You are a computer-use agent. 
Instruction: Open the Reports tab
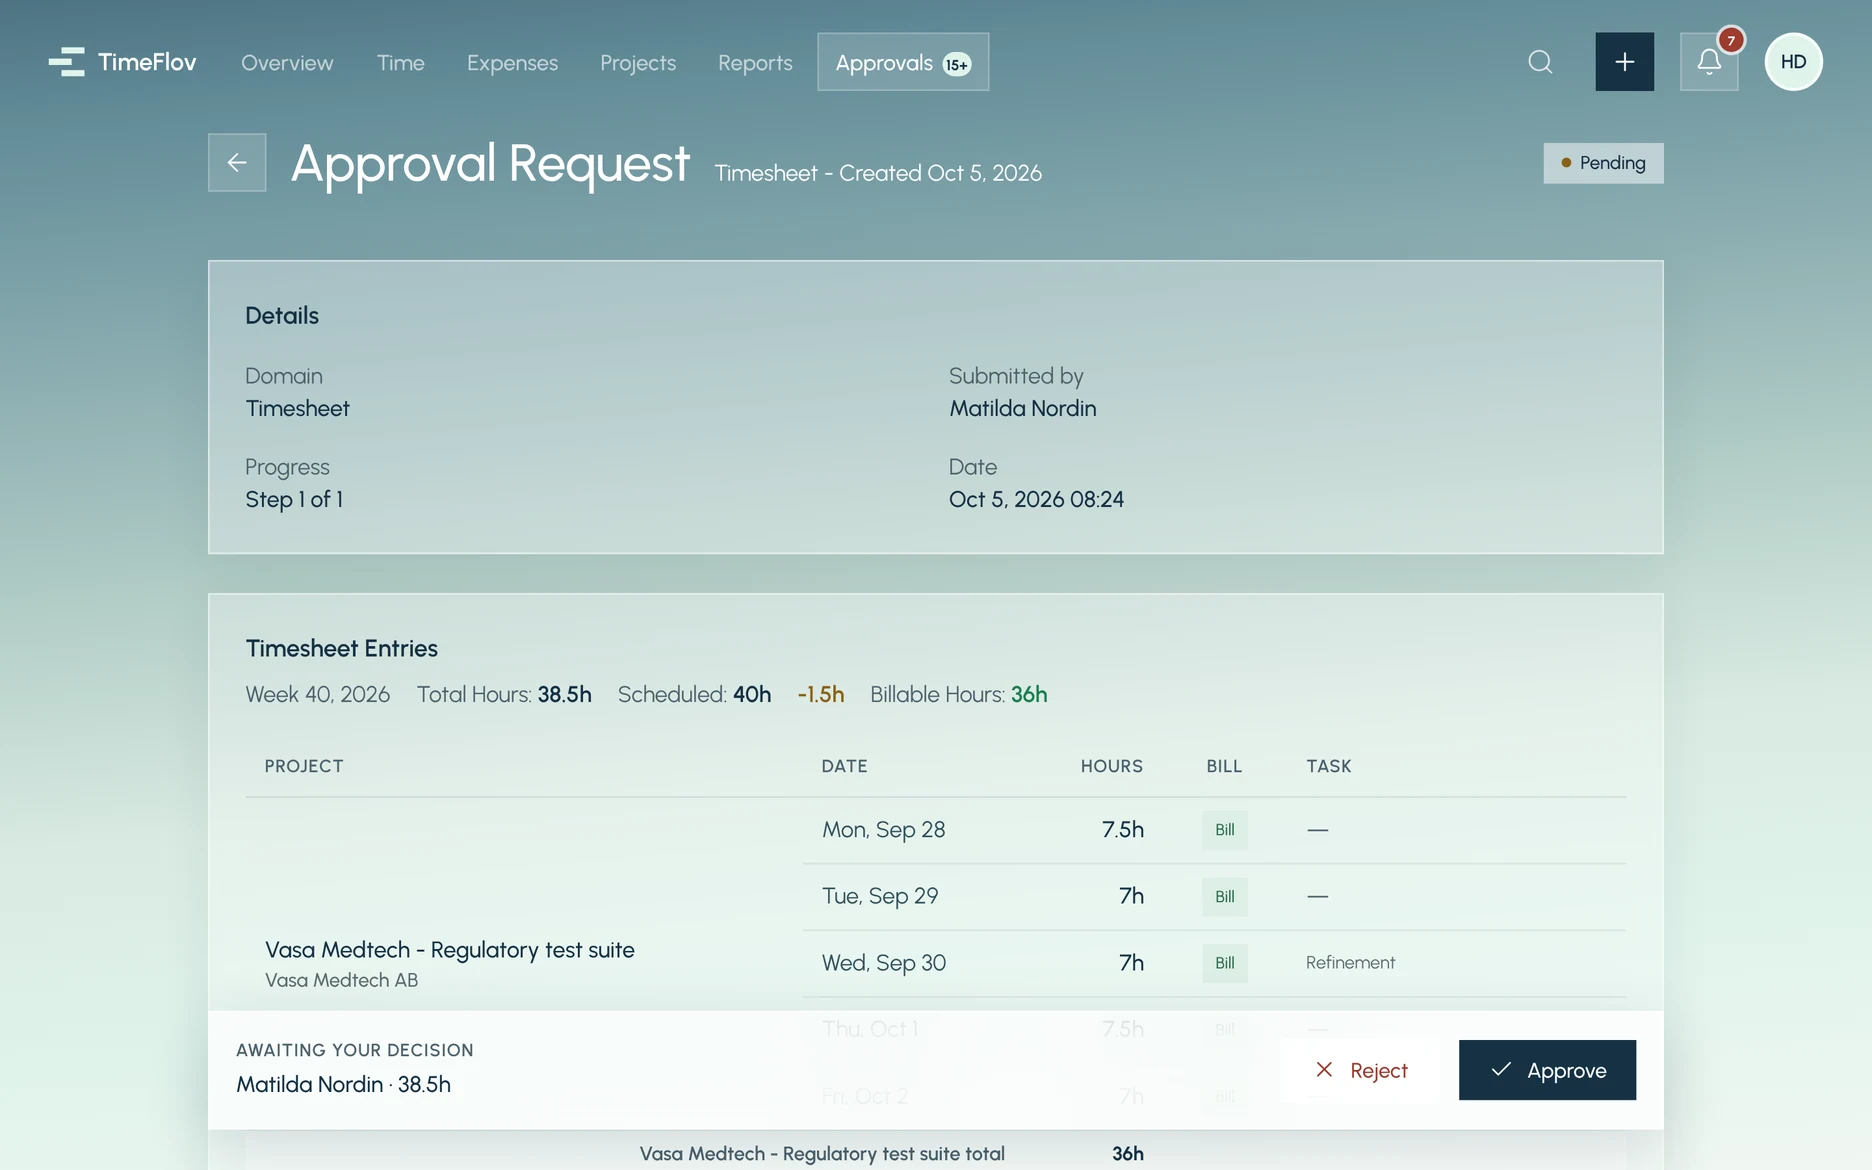pyautogui.click(x=755, y=62)
